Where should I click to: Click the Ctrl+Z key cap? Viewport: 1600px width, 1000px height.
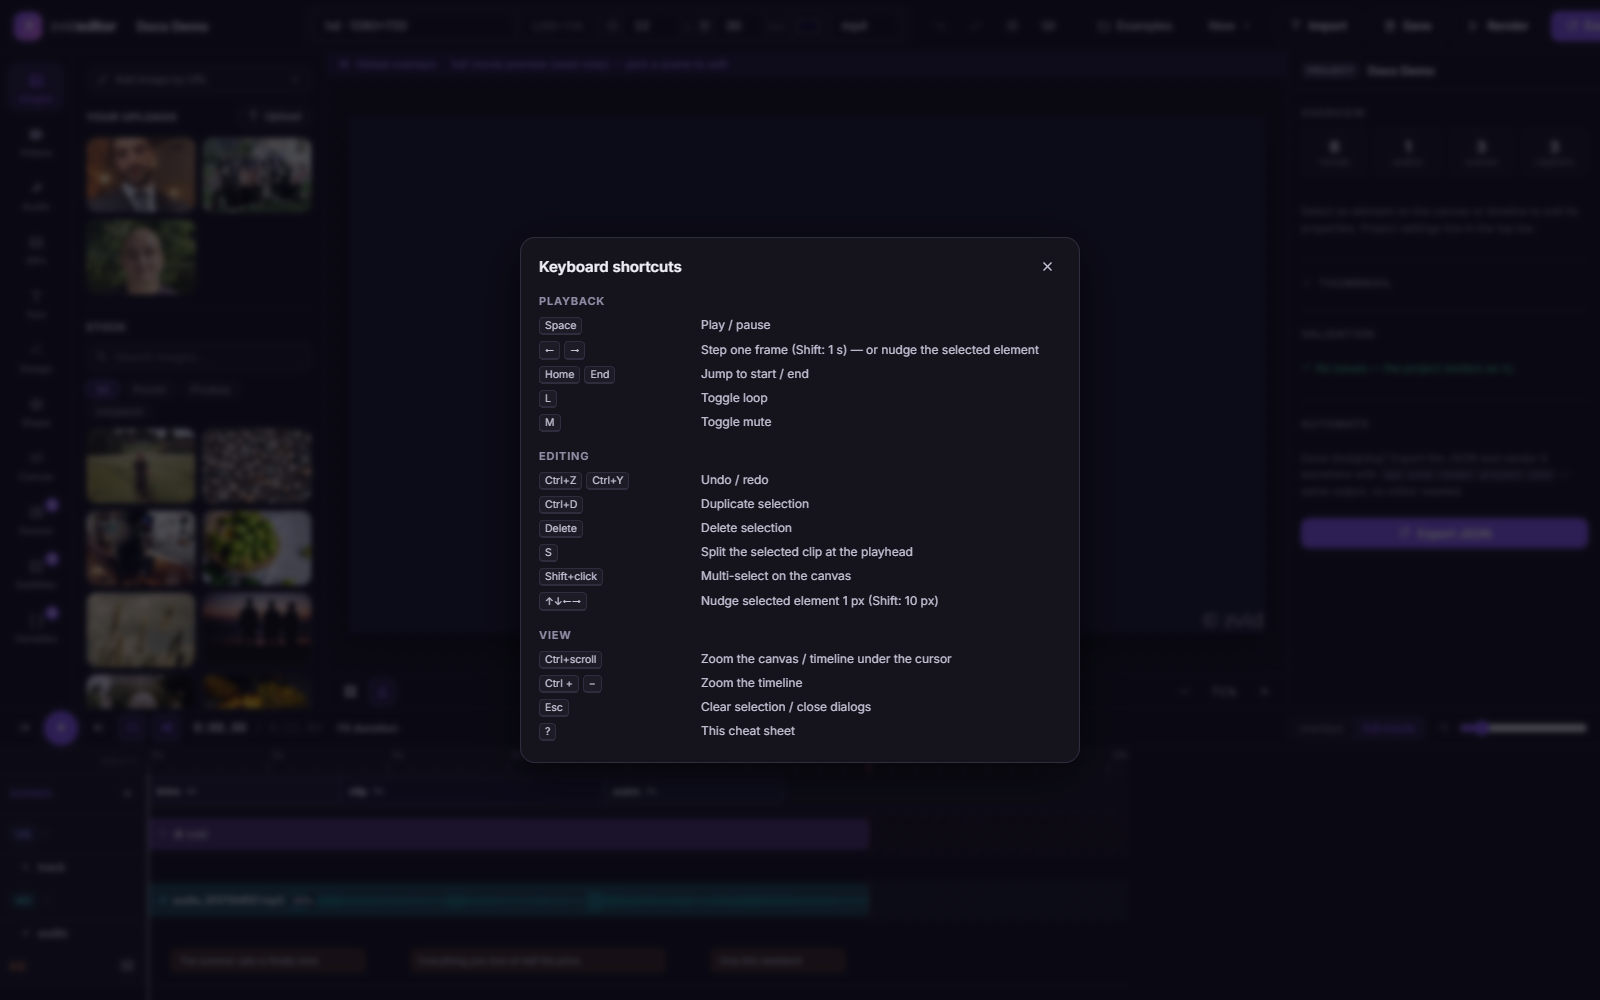tap(560, 481)
